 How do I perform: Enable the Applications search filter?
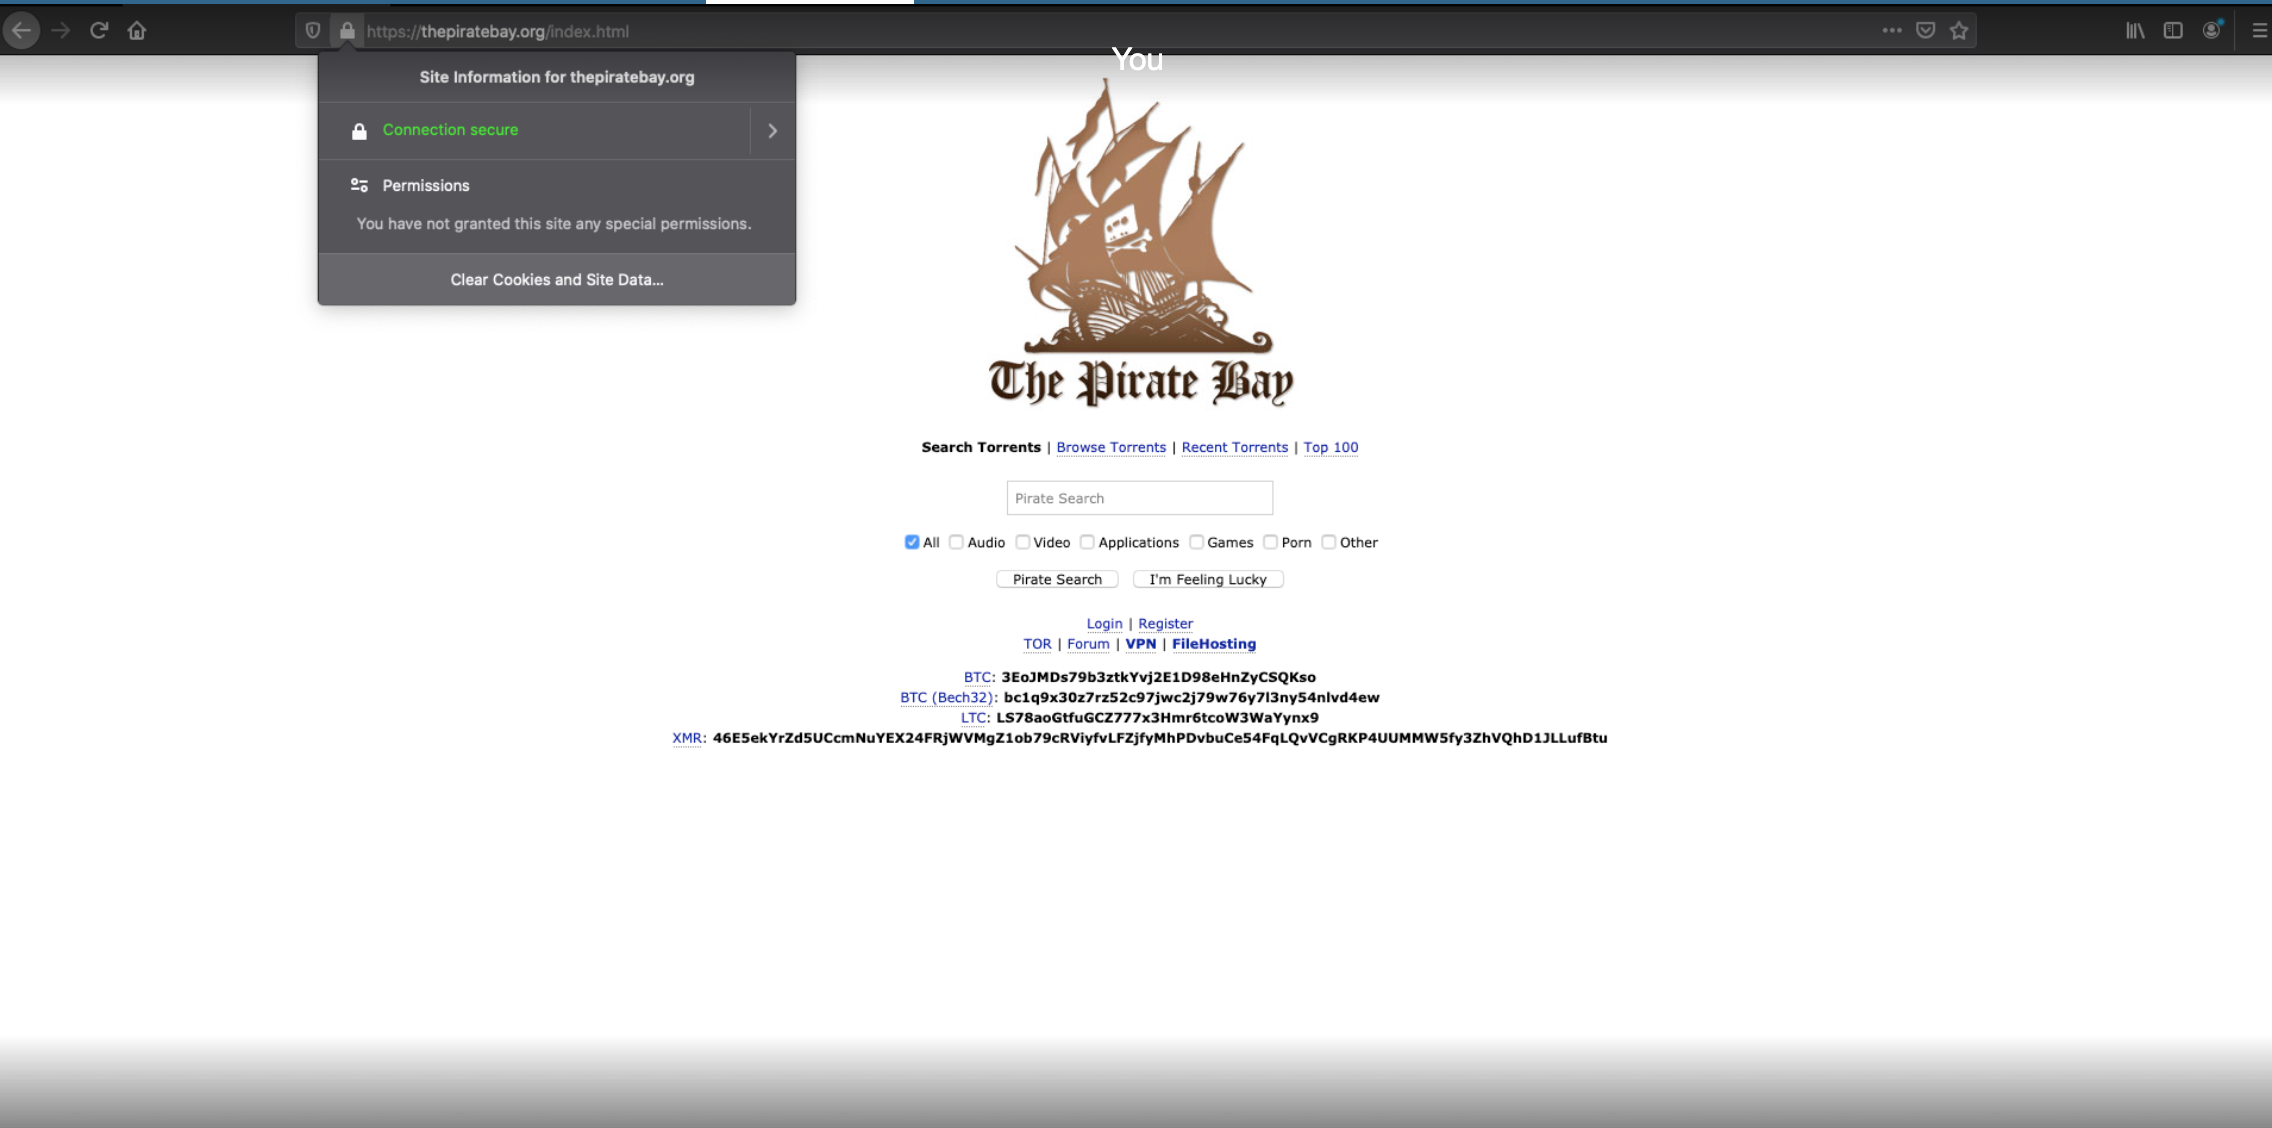[x=1087, y=542]
